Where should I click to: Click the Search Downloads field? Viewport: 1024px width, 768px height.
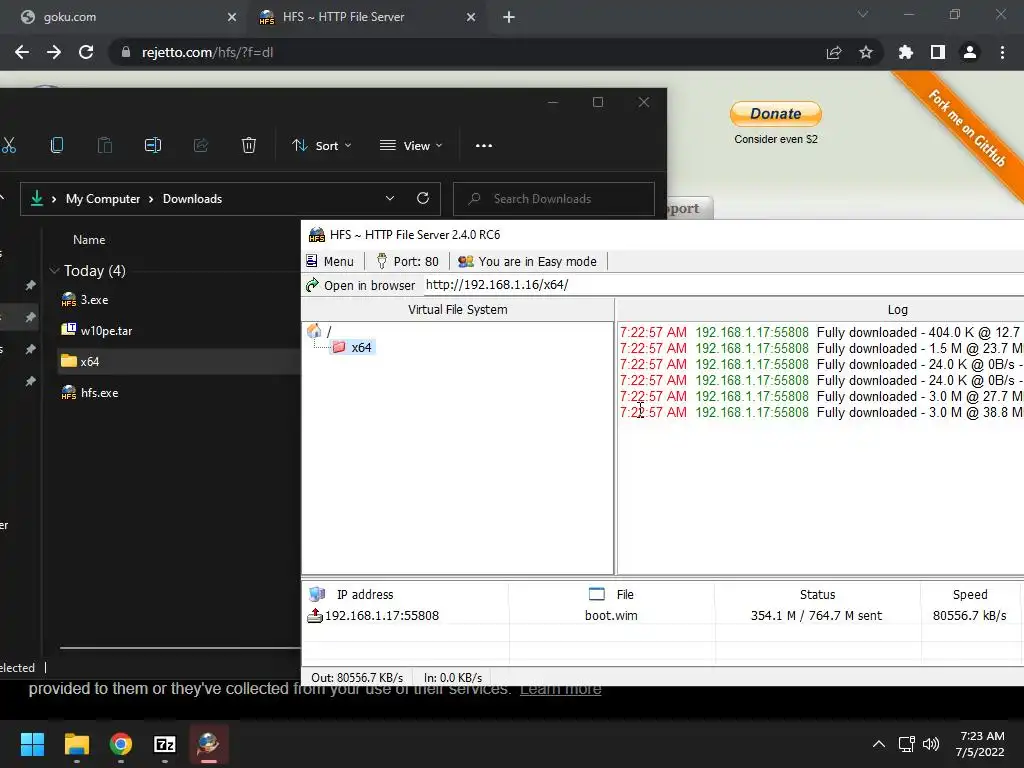coord(554,199)
